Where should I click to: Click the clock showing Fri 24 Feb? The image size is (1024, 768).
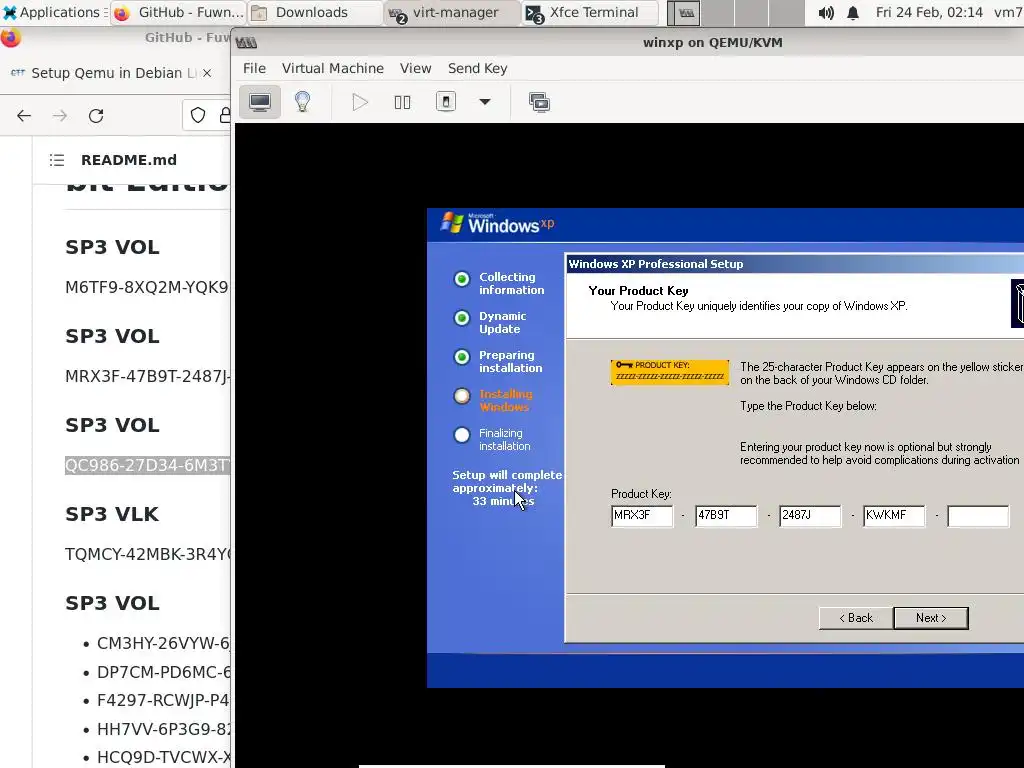[x=929, y=12]
